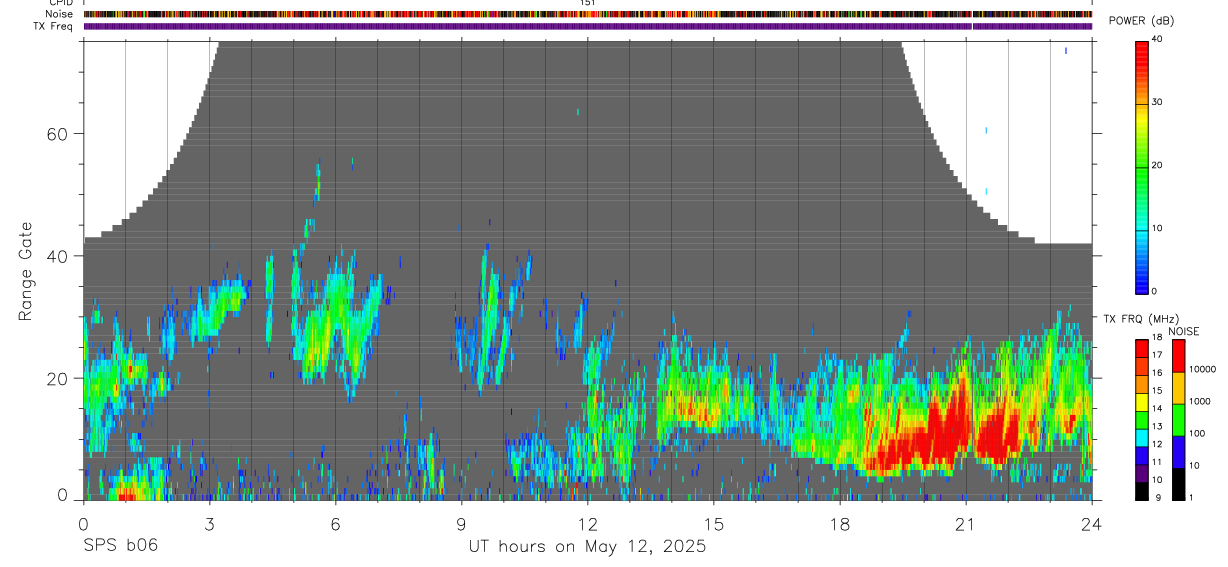This screenshot has width=1228, height=567.
Task: Click the '3' tick on the UT hours axis
Action: point(210,522)
